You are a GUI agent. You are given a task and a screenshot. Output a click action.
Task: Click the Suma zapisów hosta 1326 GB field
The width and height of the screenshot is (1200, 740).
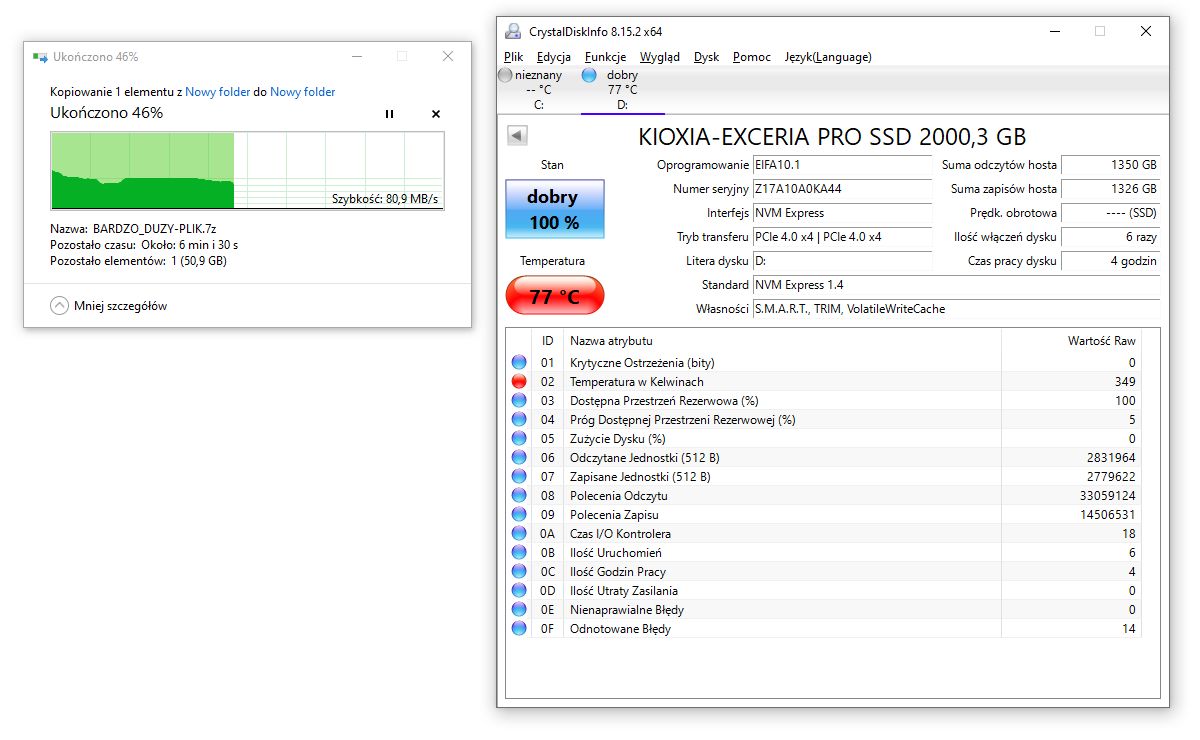[x=1110, y=189]
